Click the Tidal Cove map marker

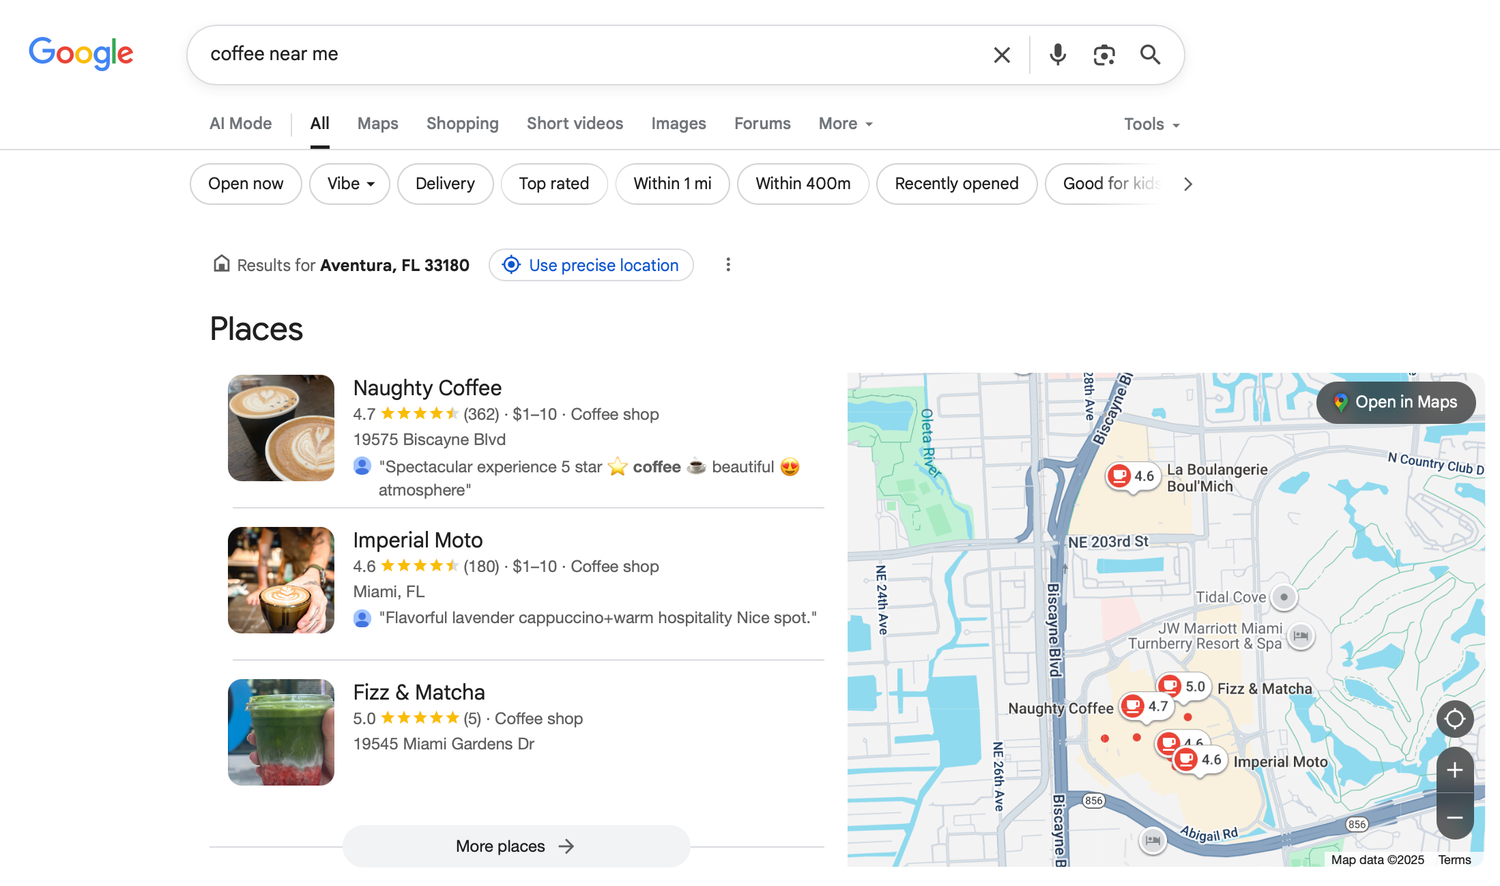(1284, 597)
